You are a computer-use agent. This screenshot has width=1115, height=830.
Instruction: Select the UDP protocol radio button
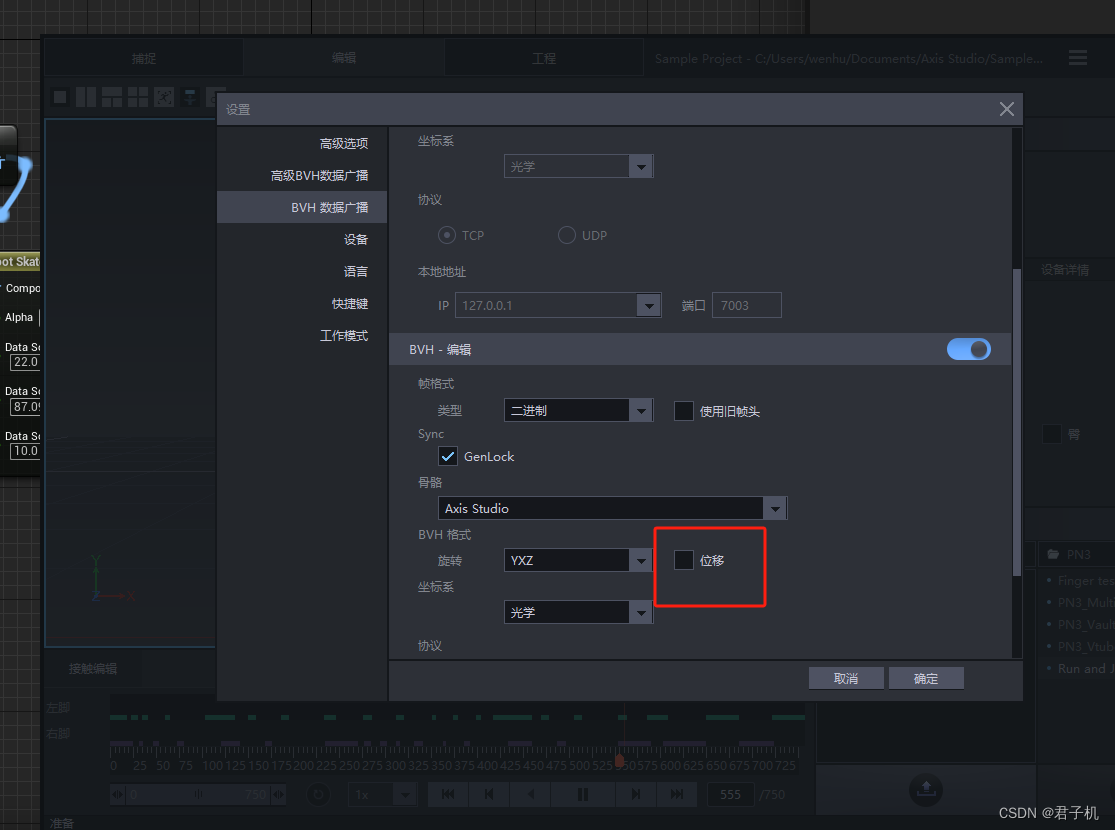(566, 235)
